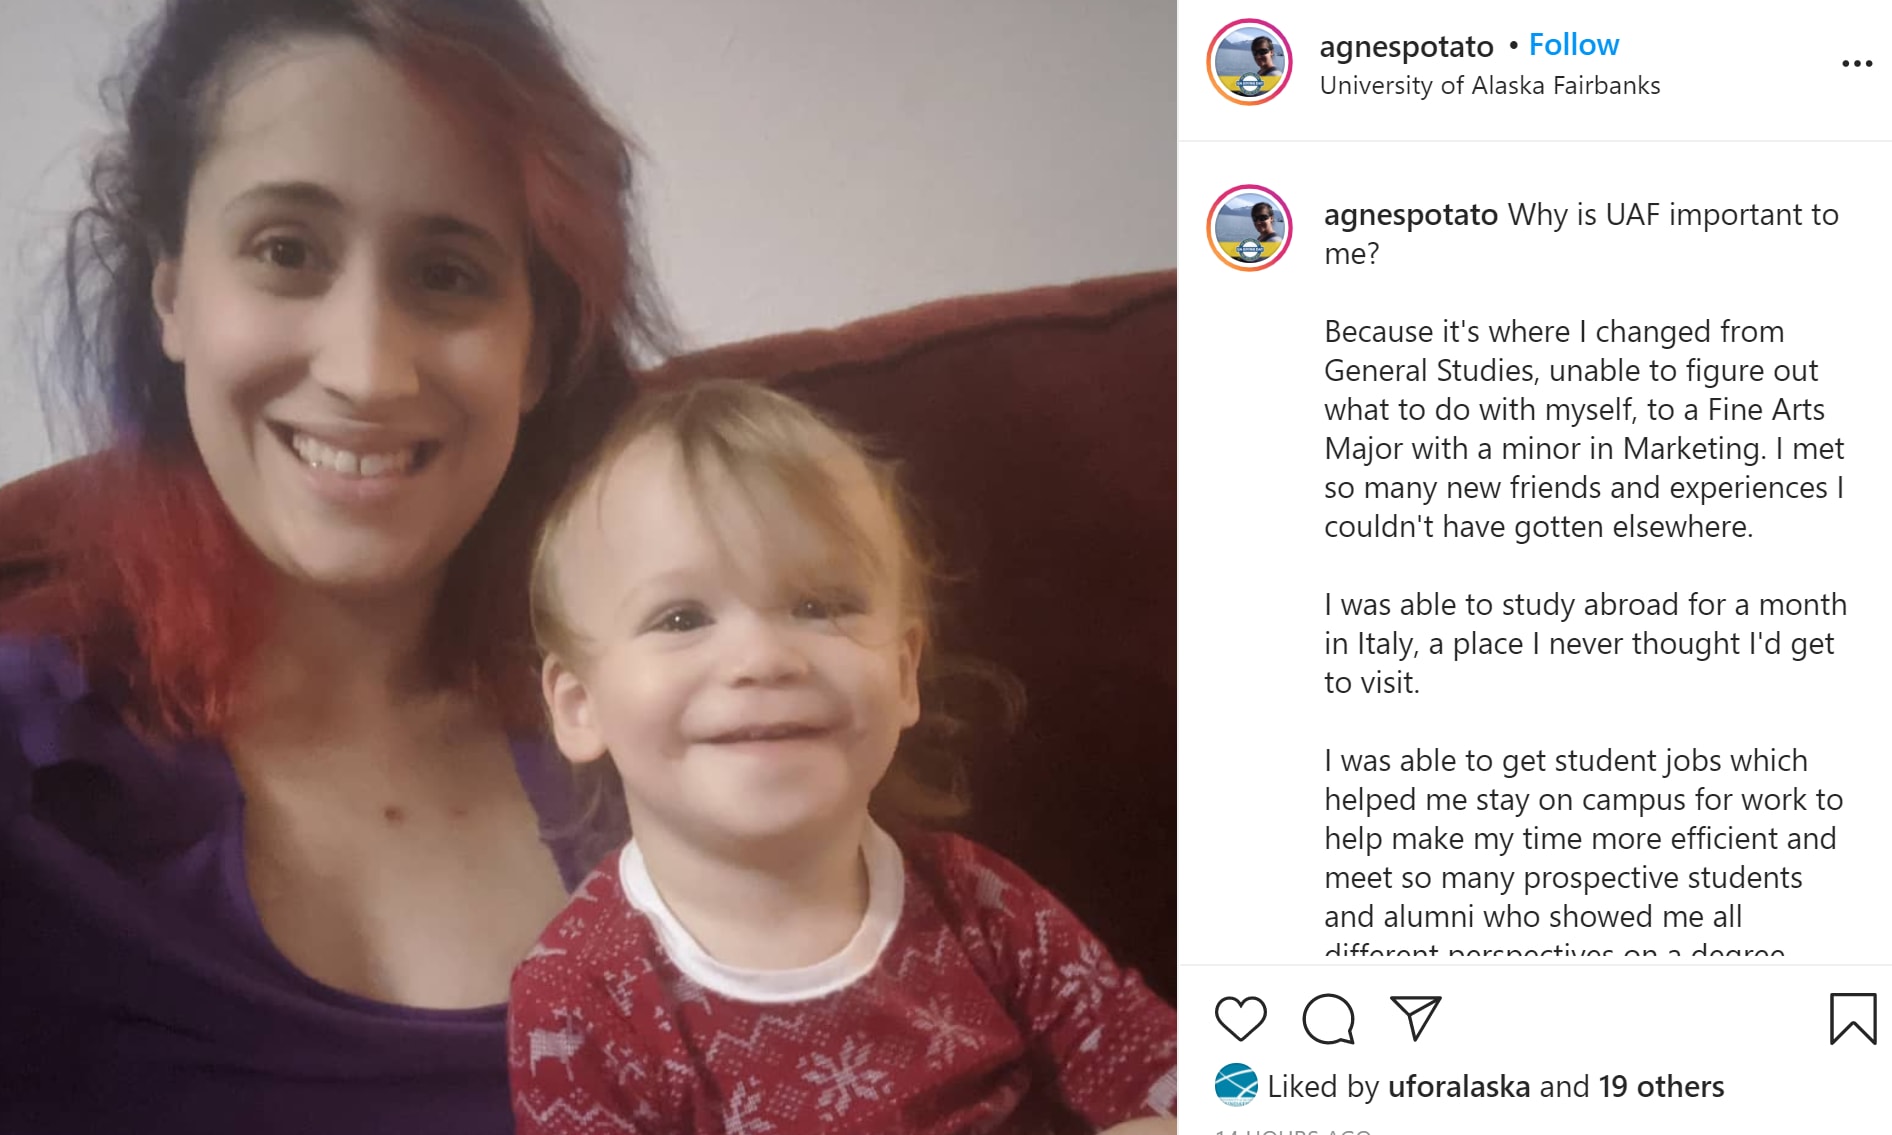Select the 'Why is UAF important to me?' caption text
Viewport: 1892px width, 1135px height.
pos(1581,233)
